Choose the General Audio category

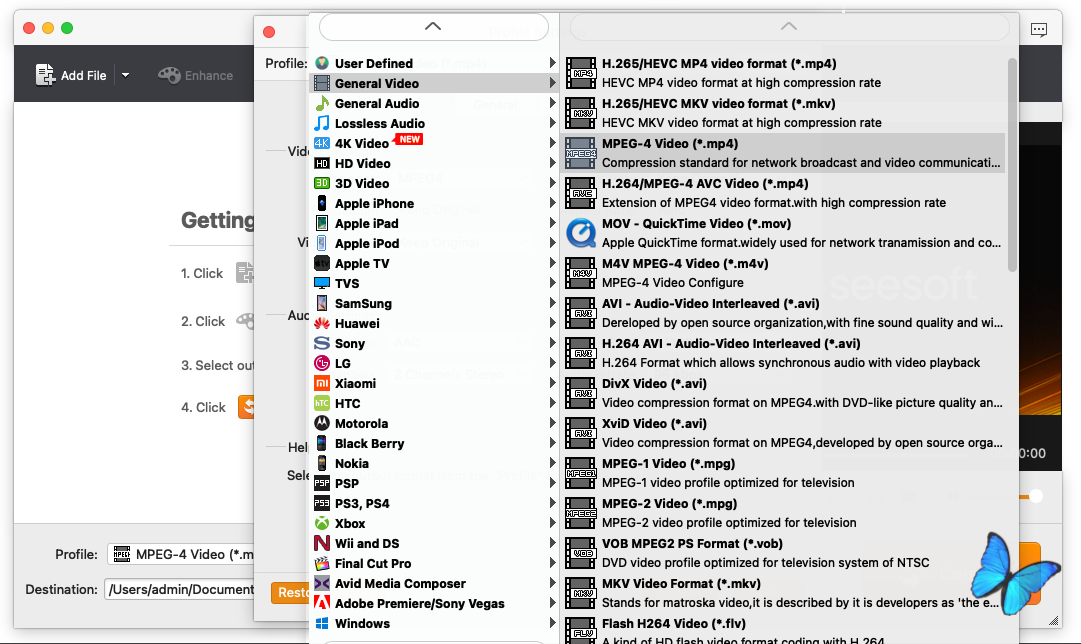point(377,103)
